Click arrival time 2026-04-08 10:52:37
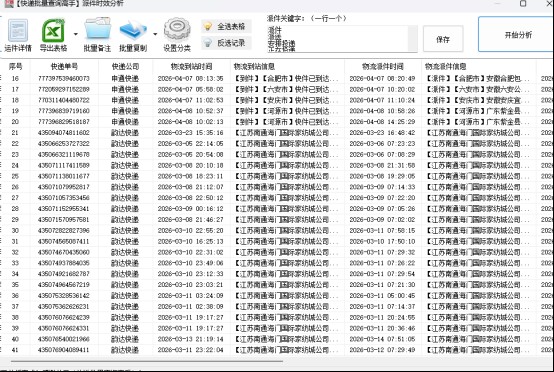The width and height of the screenshot is (554, 372). [190, 111]
